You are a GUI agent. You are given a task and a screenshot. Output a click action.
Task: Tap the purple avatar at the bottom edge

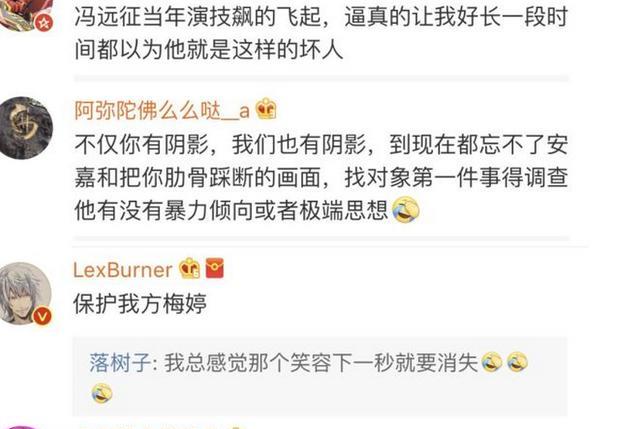click(20, 427)
